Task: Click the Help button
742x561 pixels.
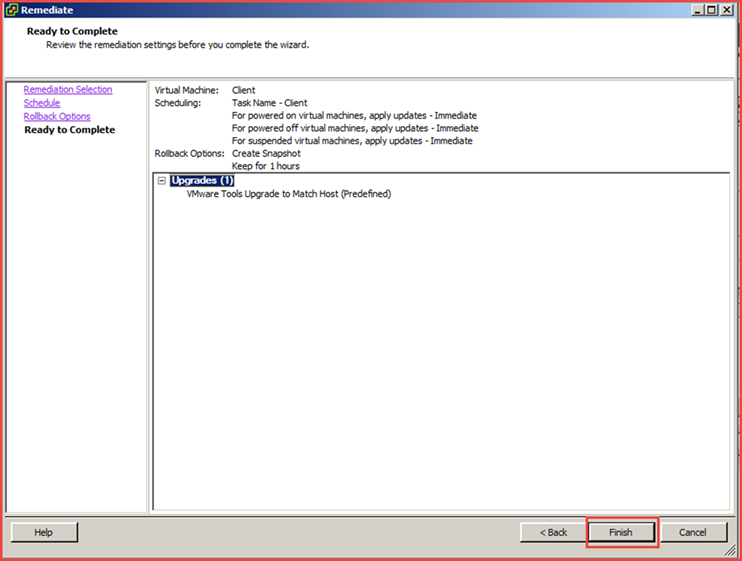Action: 44,533
